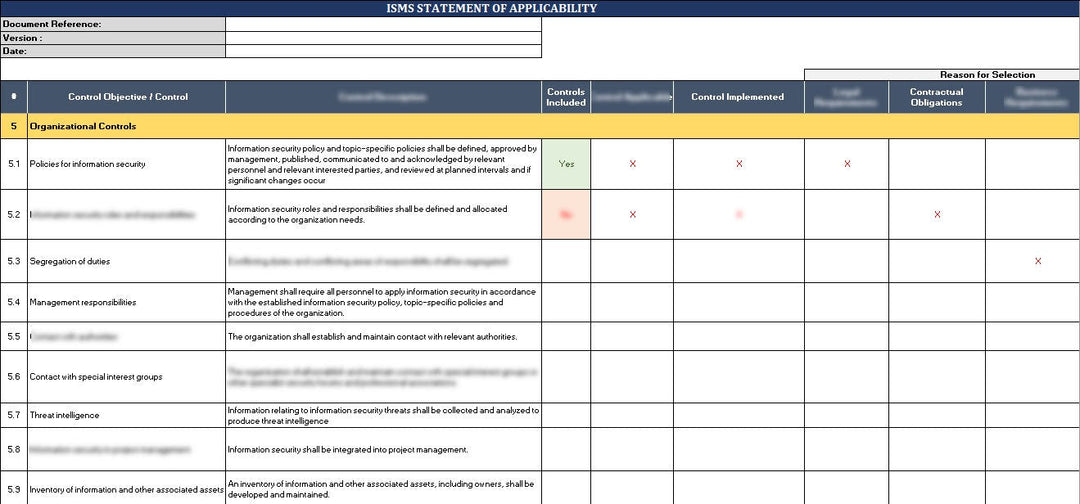The image size is (1080, 504).
Task: Click the Legal Requirements X for row 5.1
Action: click(x=847, y=164)
